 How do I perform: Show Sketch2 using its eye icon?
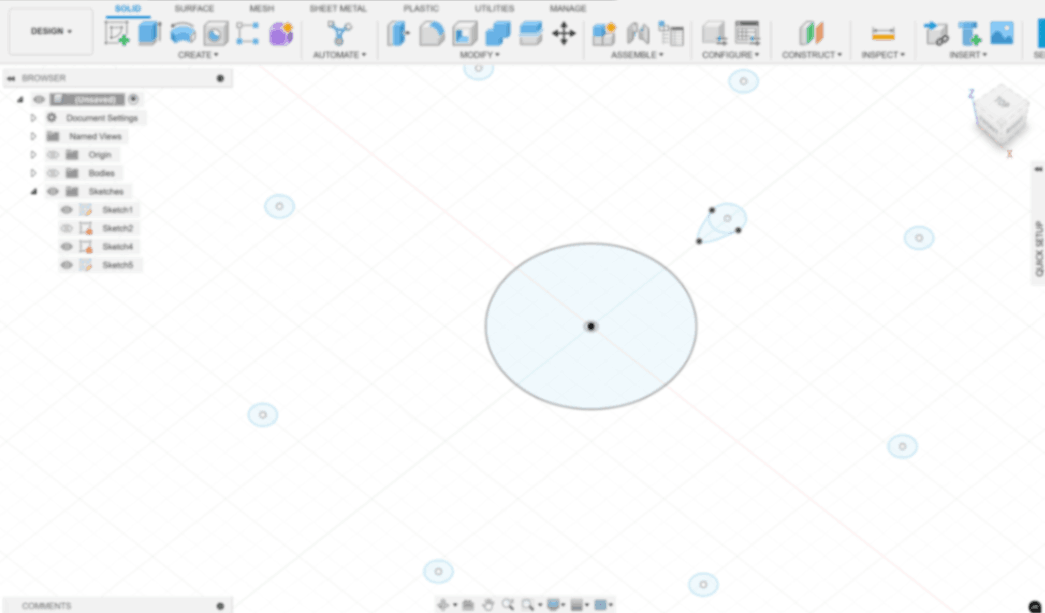[66, 228]
